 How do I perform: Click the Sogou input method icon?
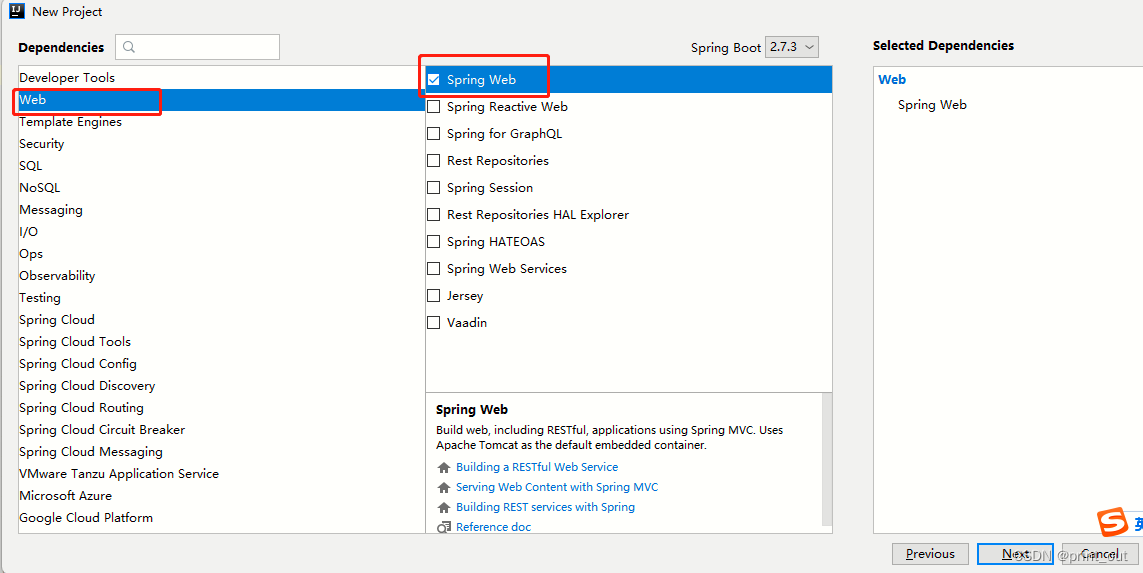[1112, 522]
